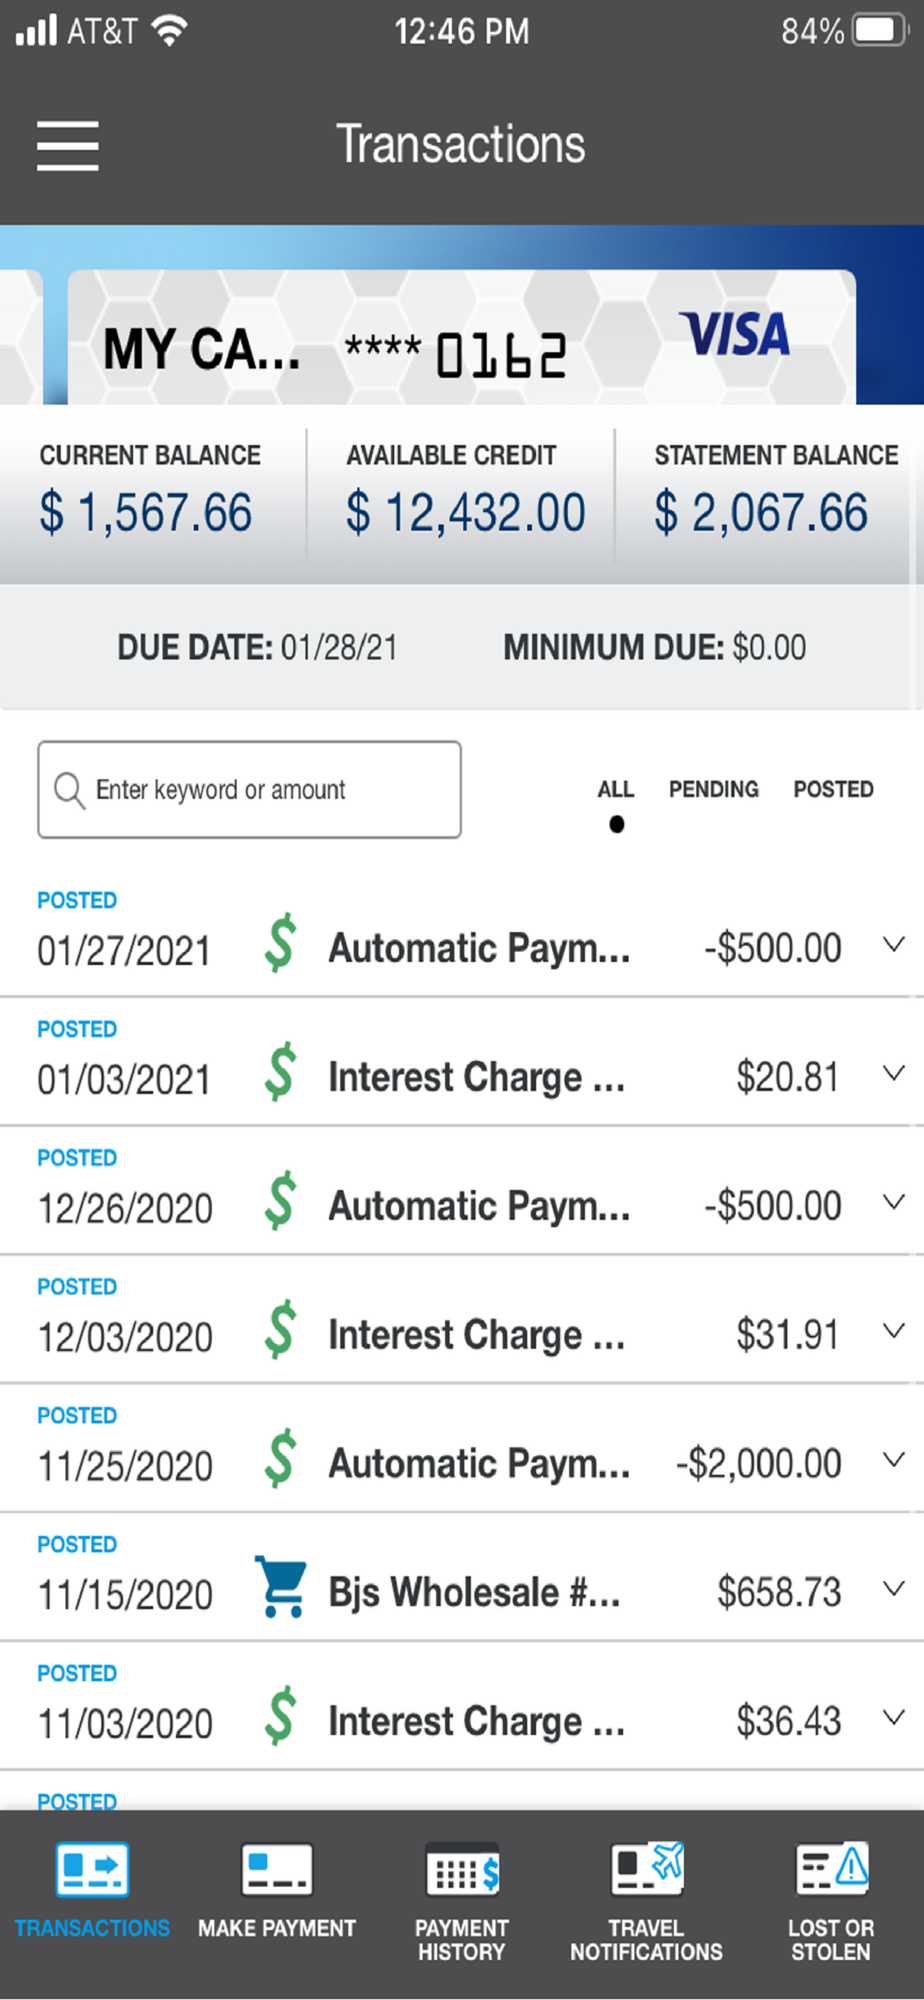The image size is (924, 2000).
Task: Select the Visa card ending 0162
Action: tap(462, 338)
